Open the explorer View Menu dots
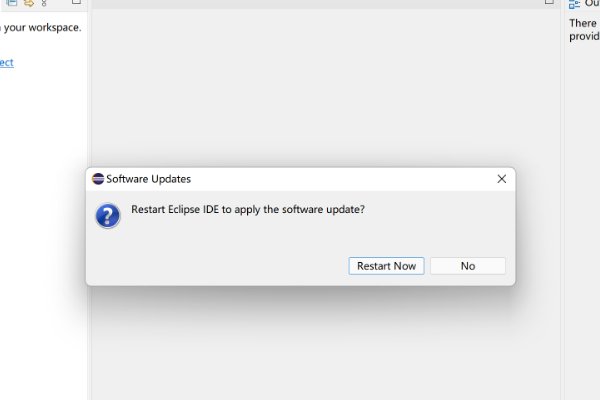Image resolution: width=600 pixels, height=400 pixels. (x=44, y=3)
